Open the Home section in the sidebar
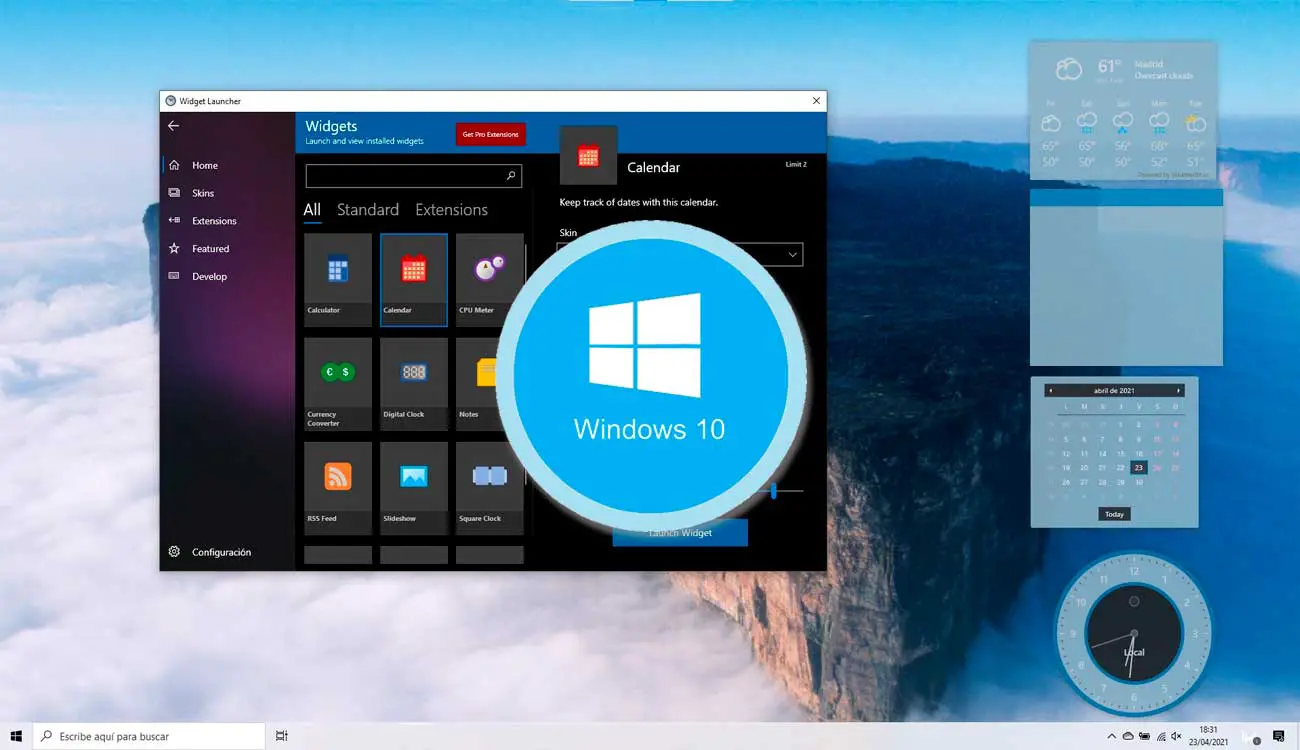Viewport: 1300px width, 750px height. (x=227, y=165)
